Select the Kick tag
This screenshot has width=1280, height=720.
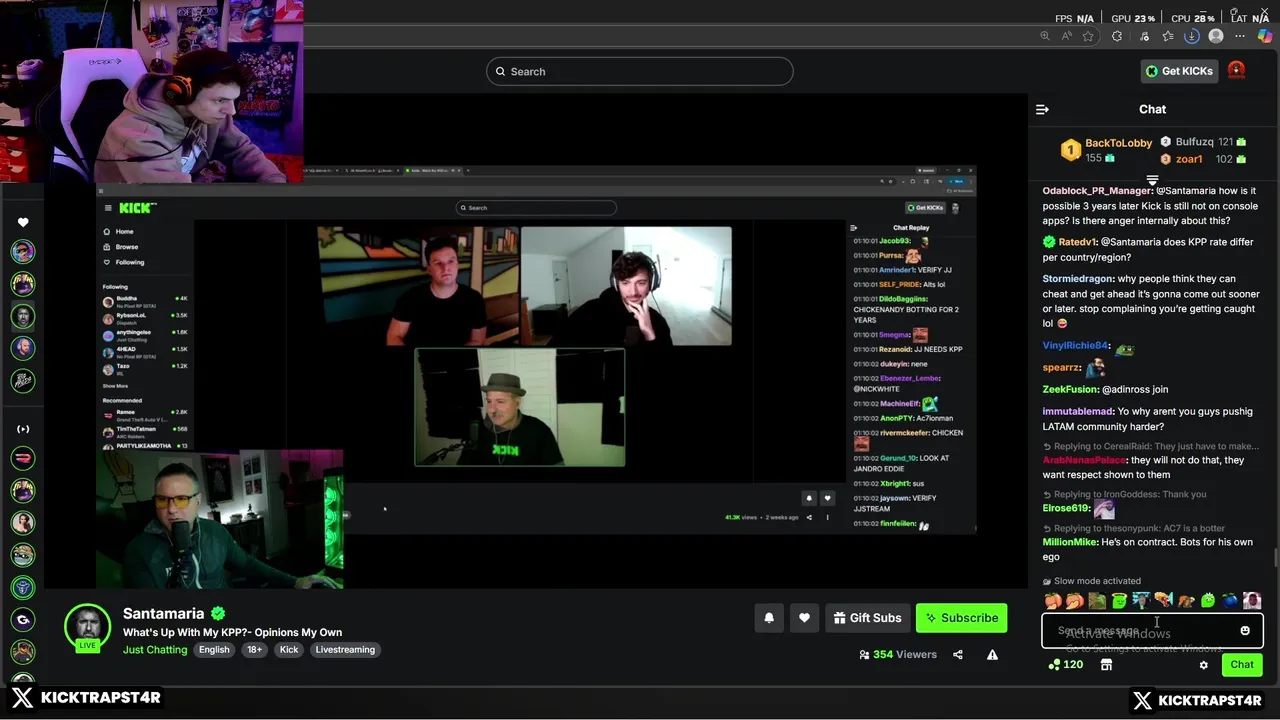289,650
